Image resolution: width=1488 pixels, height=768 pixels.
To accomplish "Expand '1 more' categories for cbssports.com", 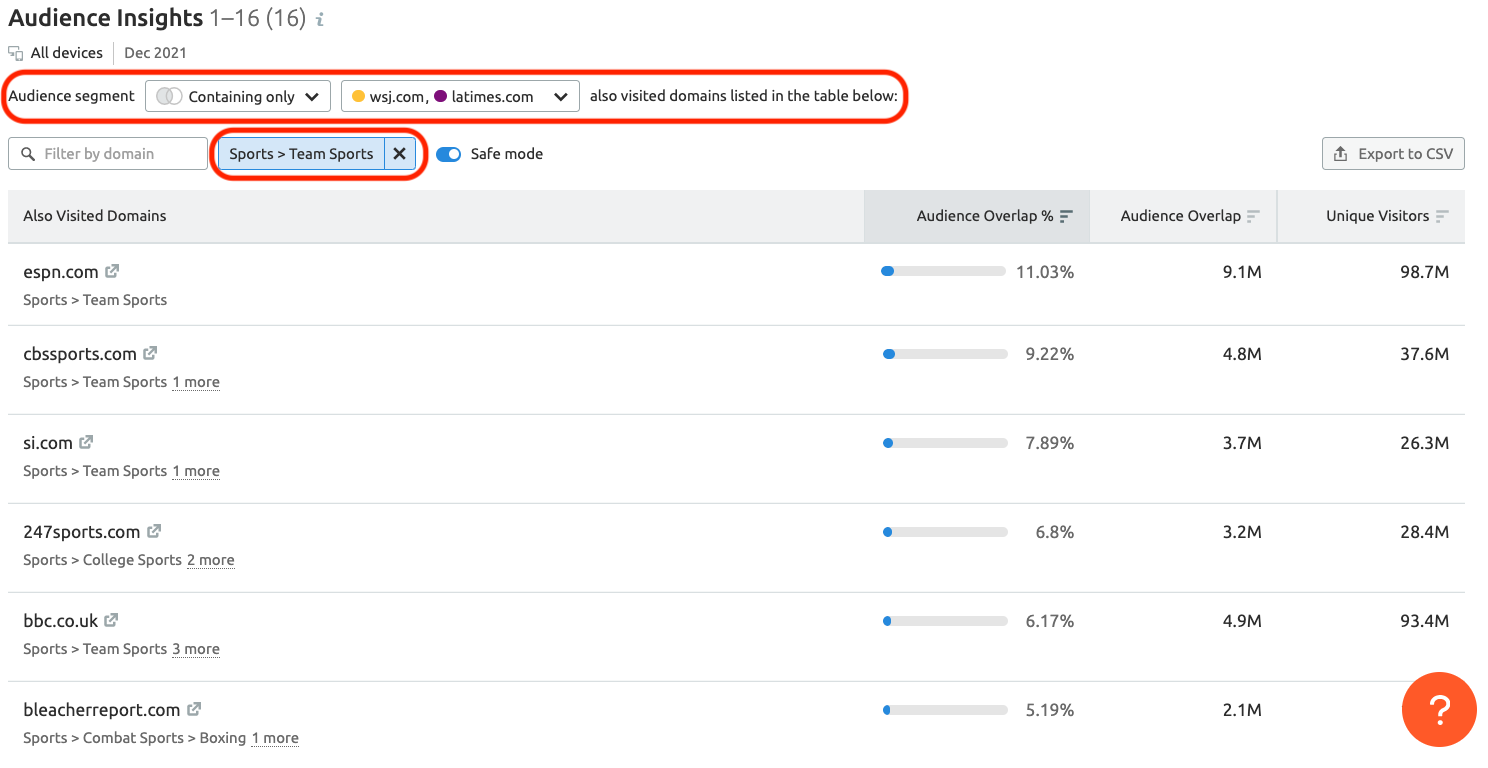I will [x=196, y=382].
